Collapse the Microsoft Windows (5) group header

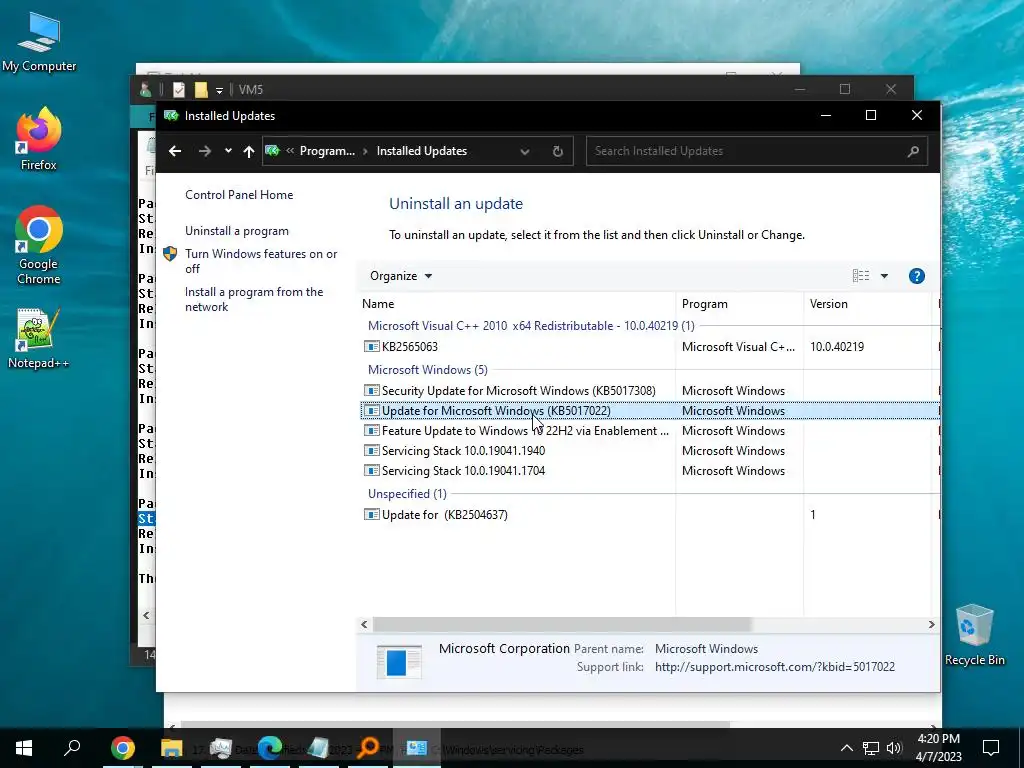(x=428, y=370)
